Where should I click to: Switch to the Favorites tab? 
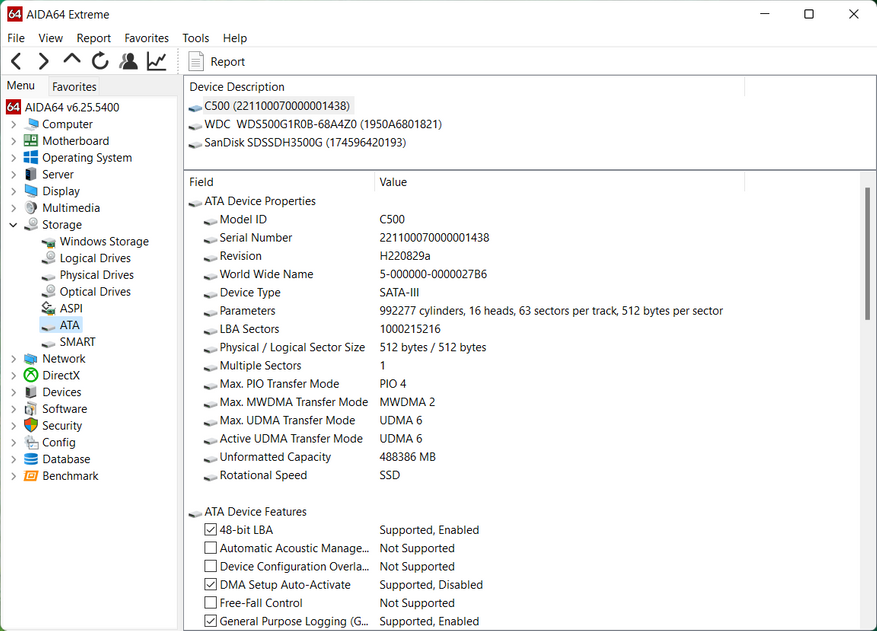click(74, 87)
